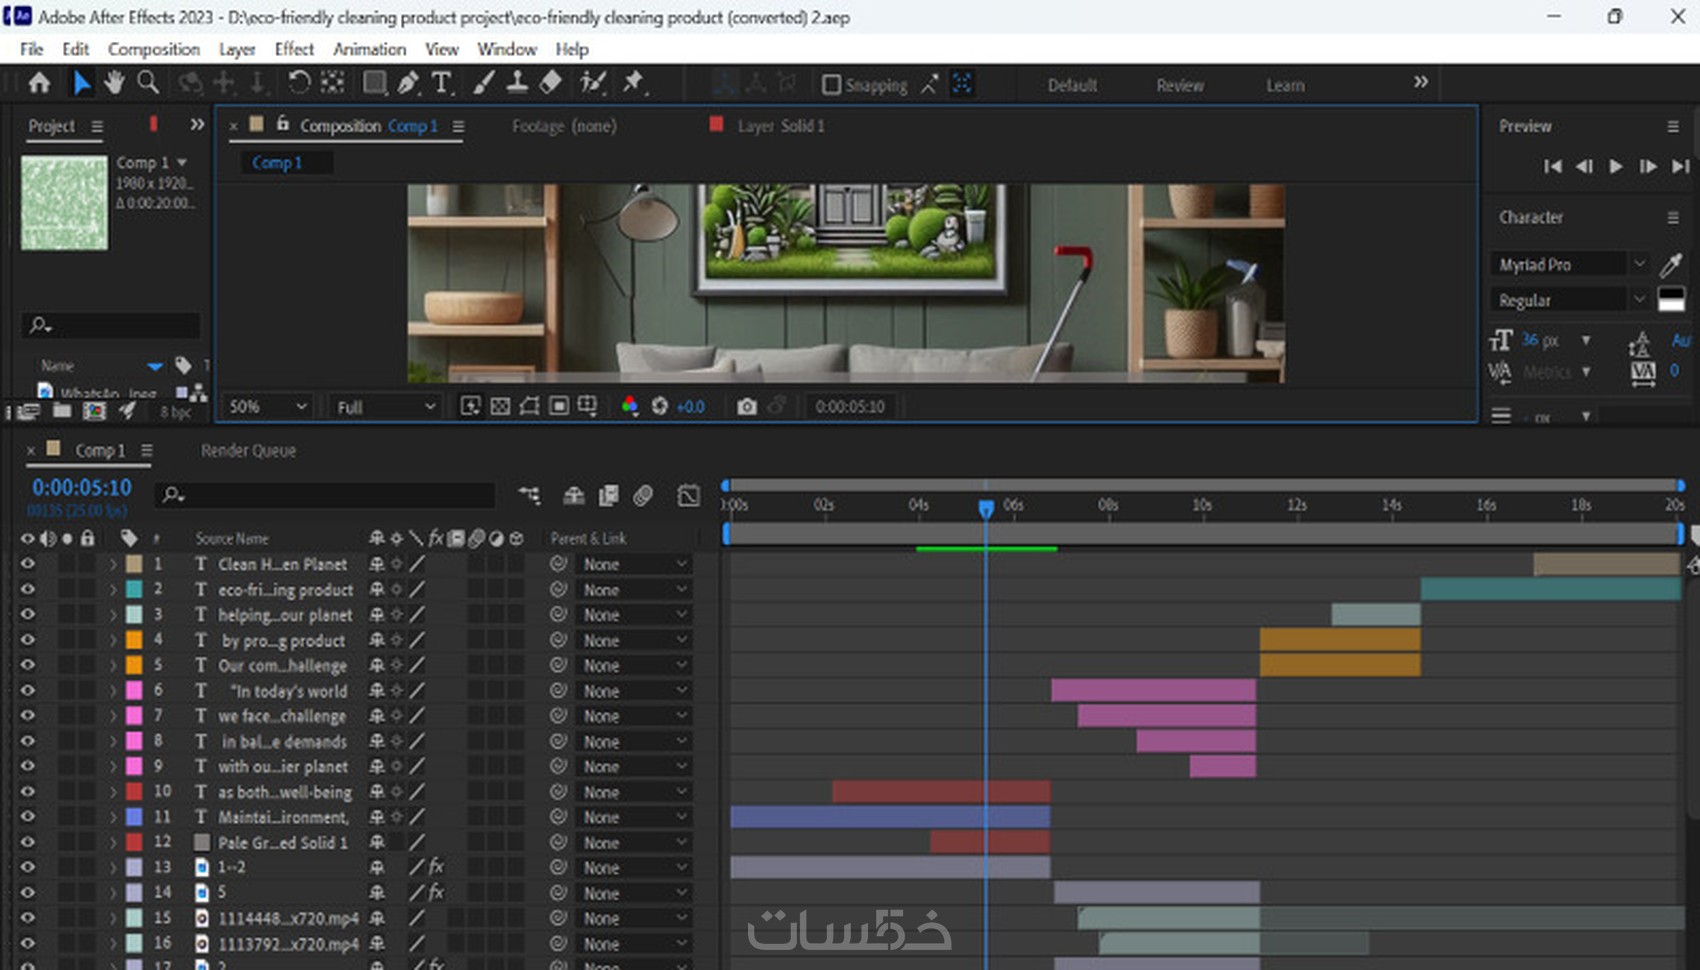Select the Hand tool in the toolbar
Screen dimensions: 1700x970
114,84
